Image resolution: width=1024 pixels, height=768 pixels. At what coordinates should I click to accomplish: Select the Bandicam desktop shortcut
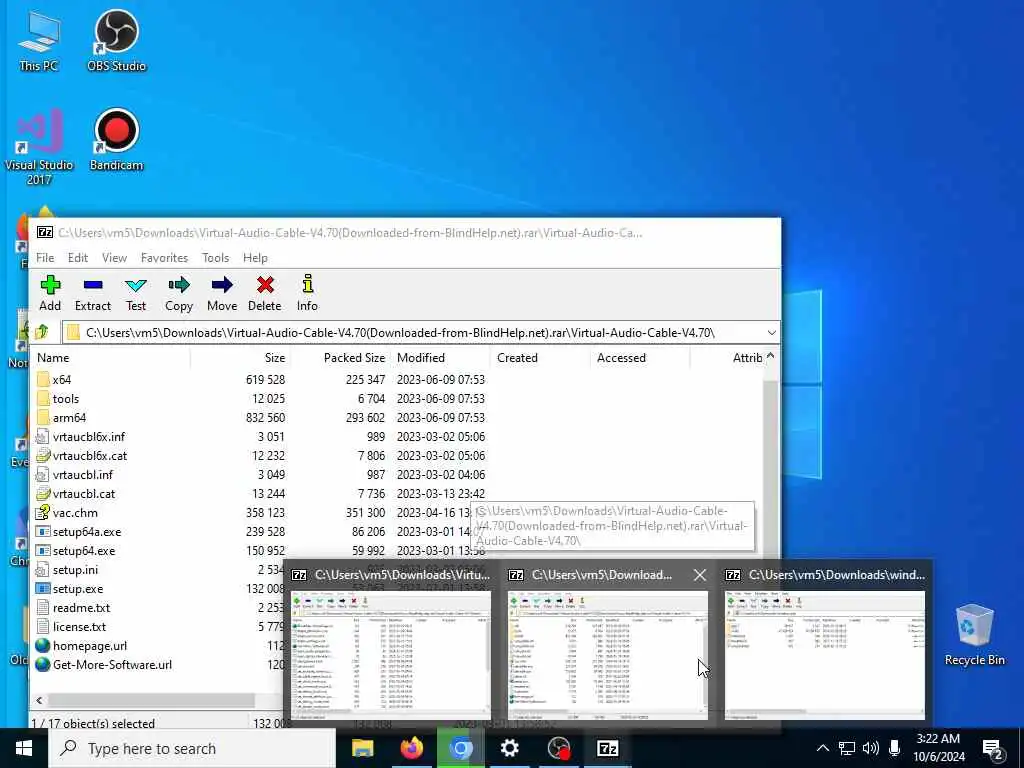point(116,139)
